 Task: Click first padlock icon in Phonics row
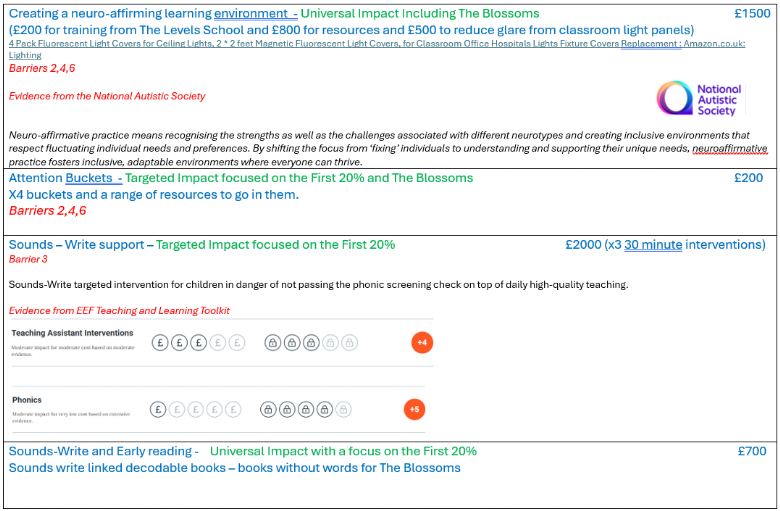[268, 409]
